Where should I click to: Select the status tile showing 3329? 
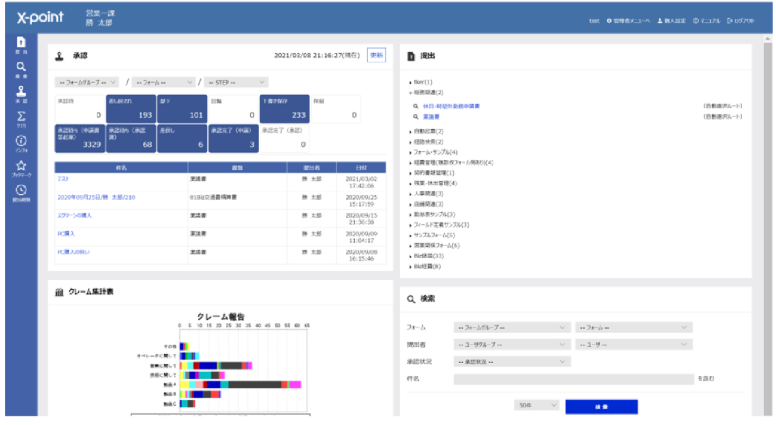pyautogui.click(x=80, y=139)
